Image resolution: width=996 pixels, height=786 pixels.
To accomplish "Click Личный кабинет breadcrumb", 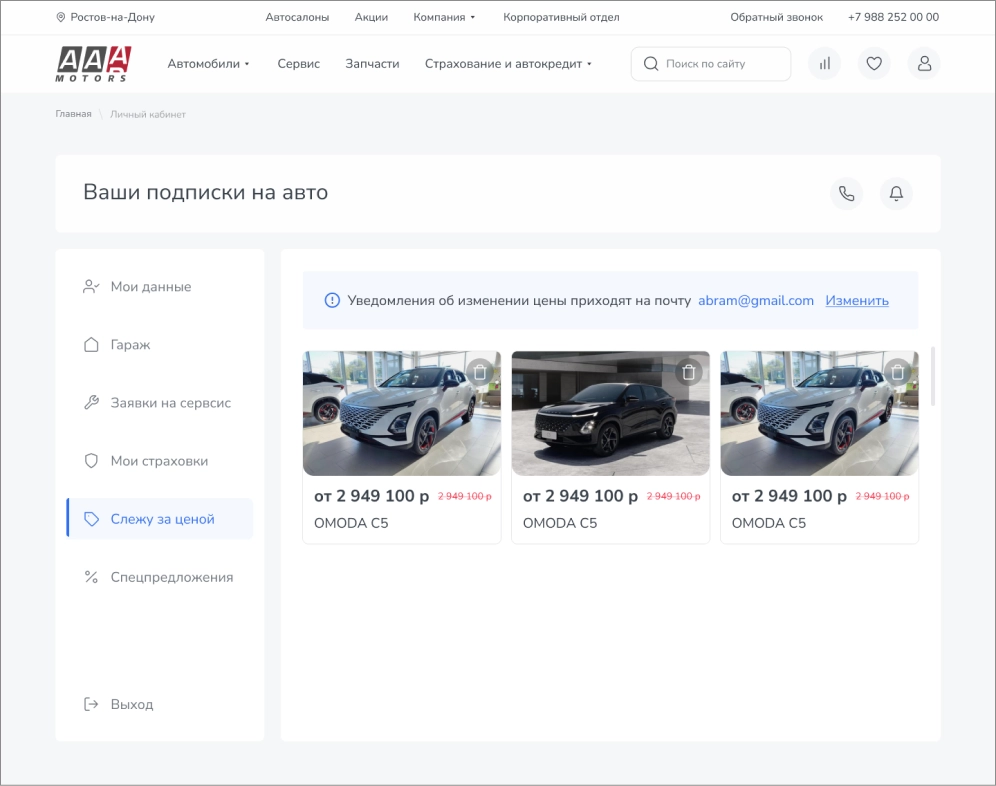I will tap(148, 114).
